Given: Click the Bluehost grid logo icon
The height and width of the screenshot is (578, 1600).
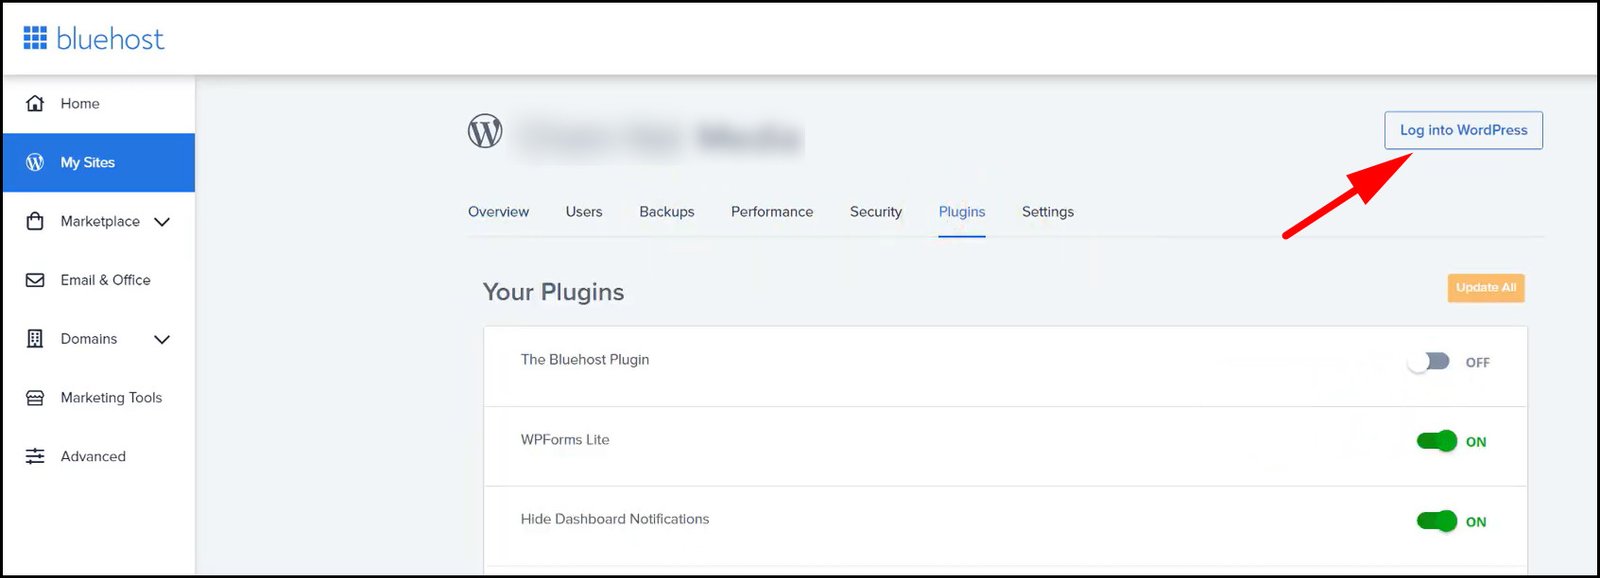Looking at the screenshot, I should (x=35, y=38).
